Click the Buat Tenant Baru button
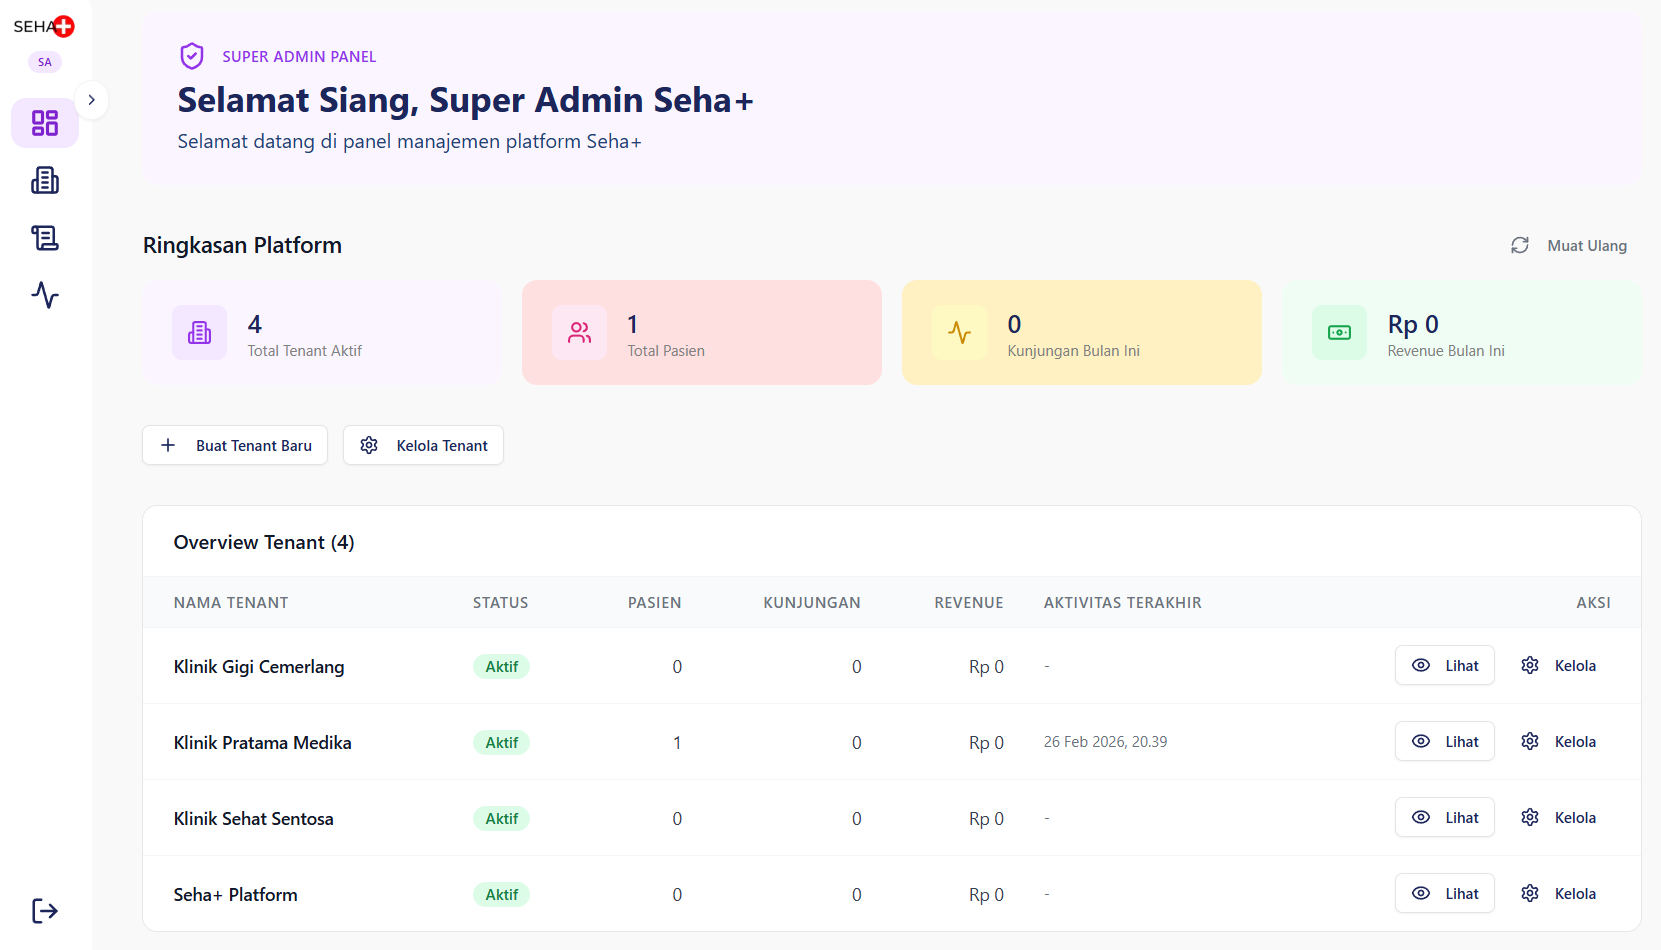The width and height of the screenshot is (1661, 950). (234, 445)
